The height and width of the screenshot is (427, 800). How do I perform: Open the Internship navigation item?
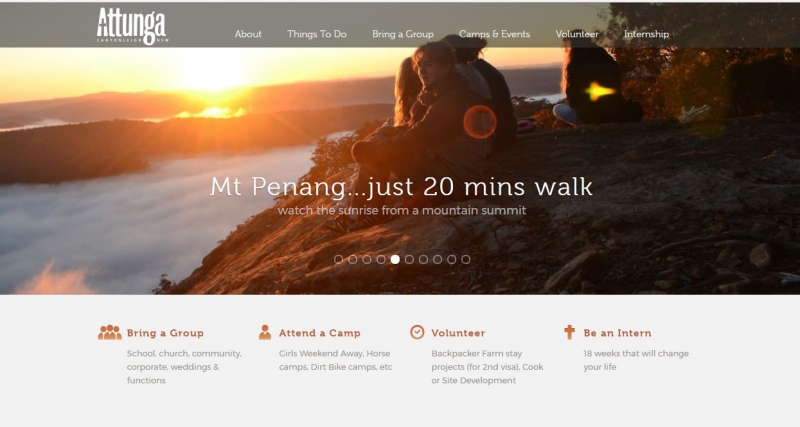pos(646,34)
